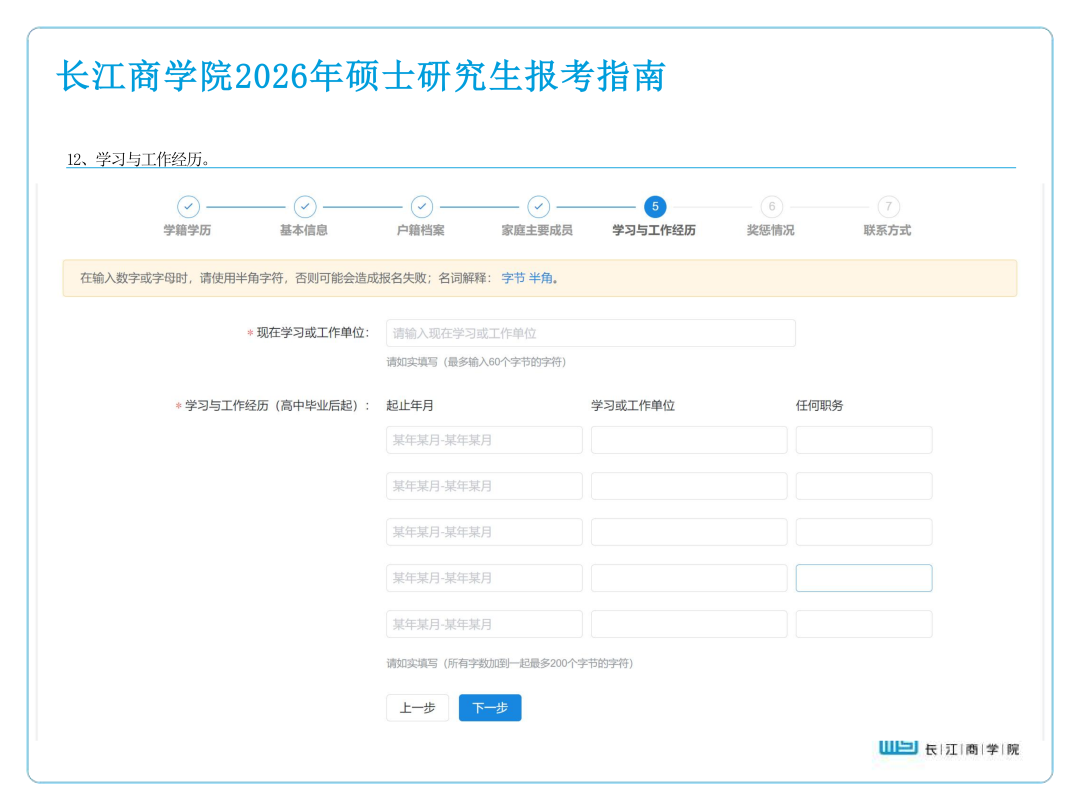Select the fourth row 任何职务 highlighted field
The width and height of the screenshot is (1080, 810).
pyautogui.click(x=864, y=578)
